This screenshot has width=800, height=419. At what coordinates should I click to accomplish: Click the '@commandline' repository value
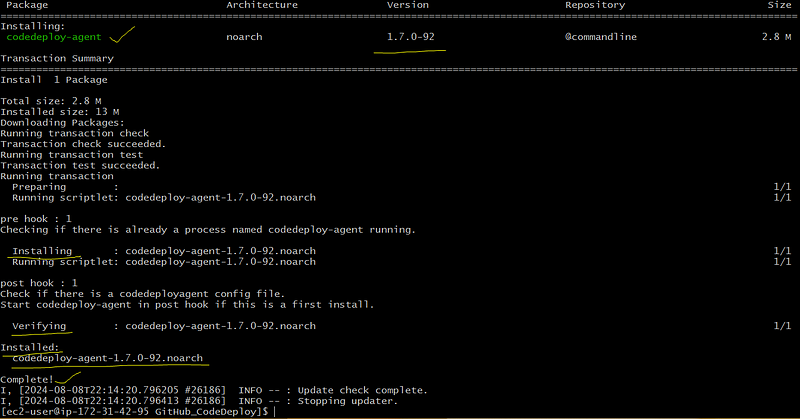(x=601, y=37)
